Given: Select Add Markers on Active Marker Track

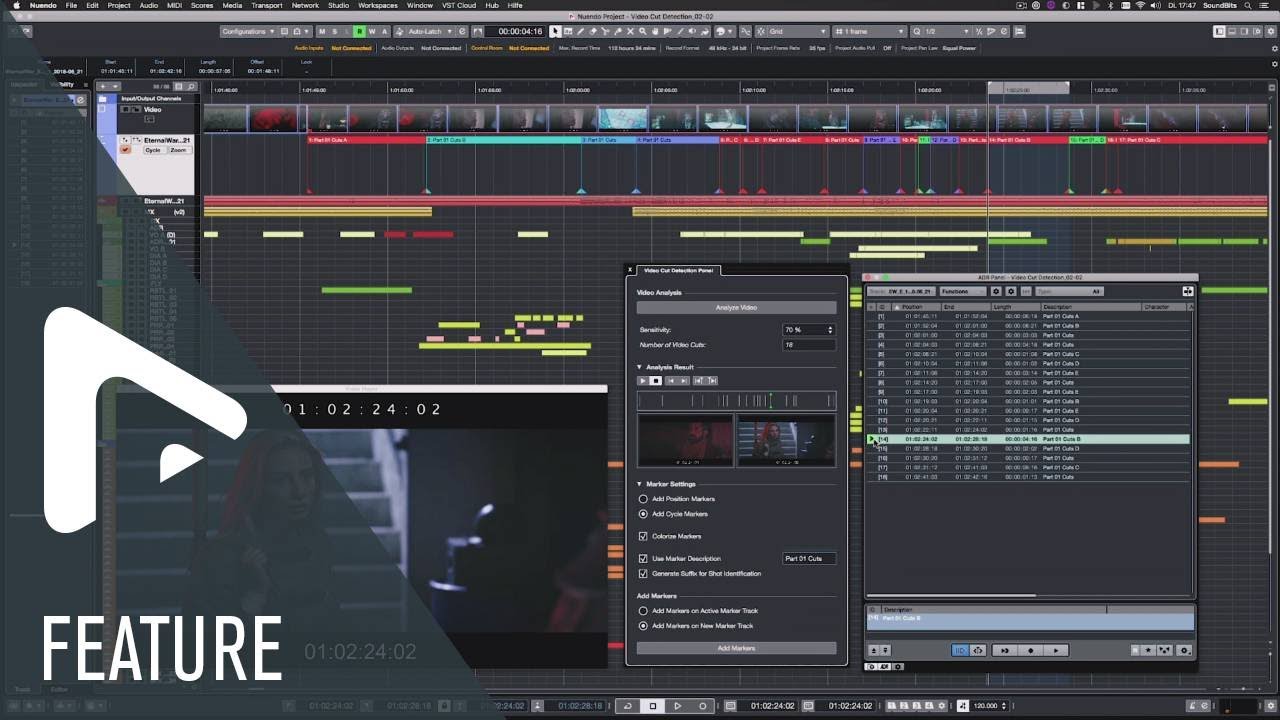Looking at the screenshot, I should [643, 610].
